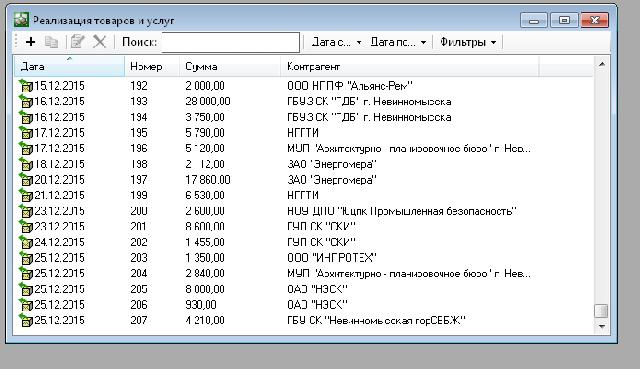Select the number cell 199
Screen dimensions: 640x369
pos(139,195)
